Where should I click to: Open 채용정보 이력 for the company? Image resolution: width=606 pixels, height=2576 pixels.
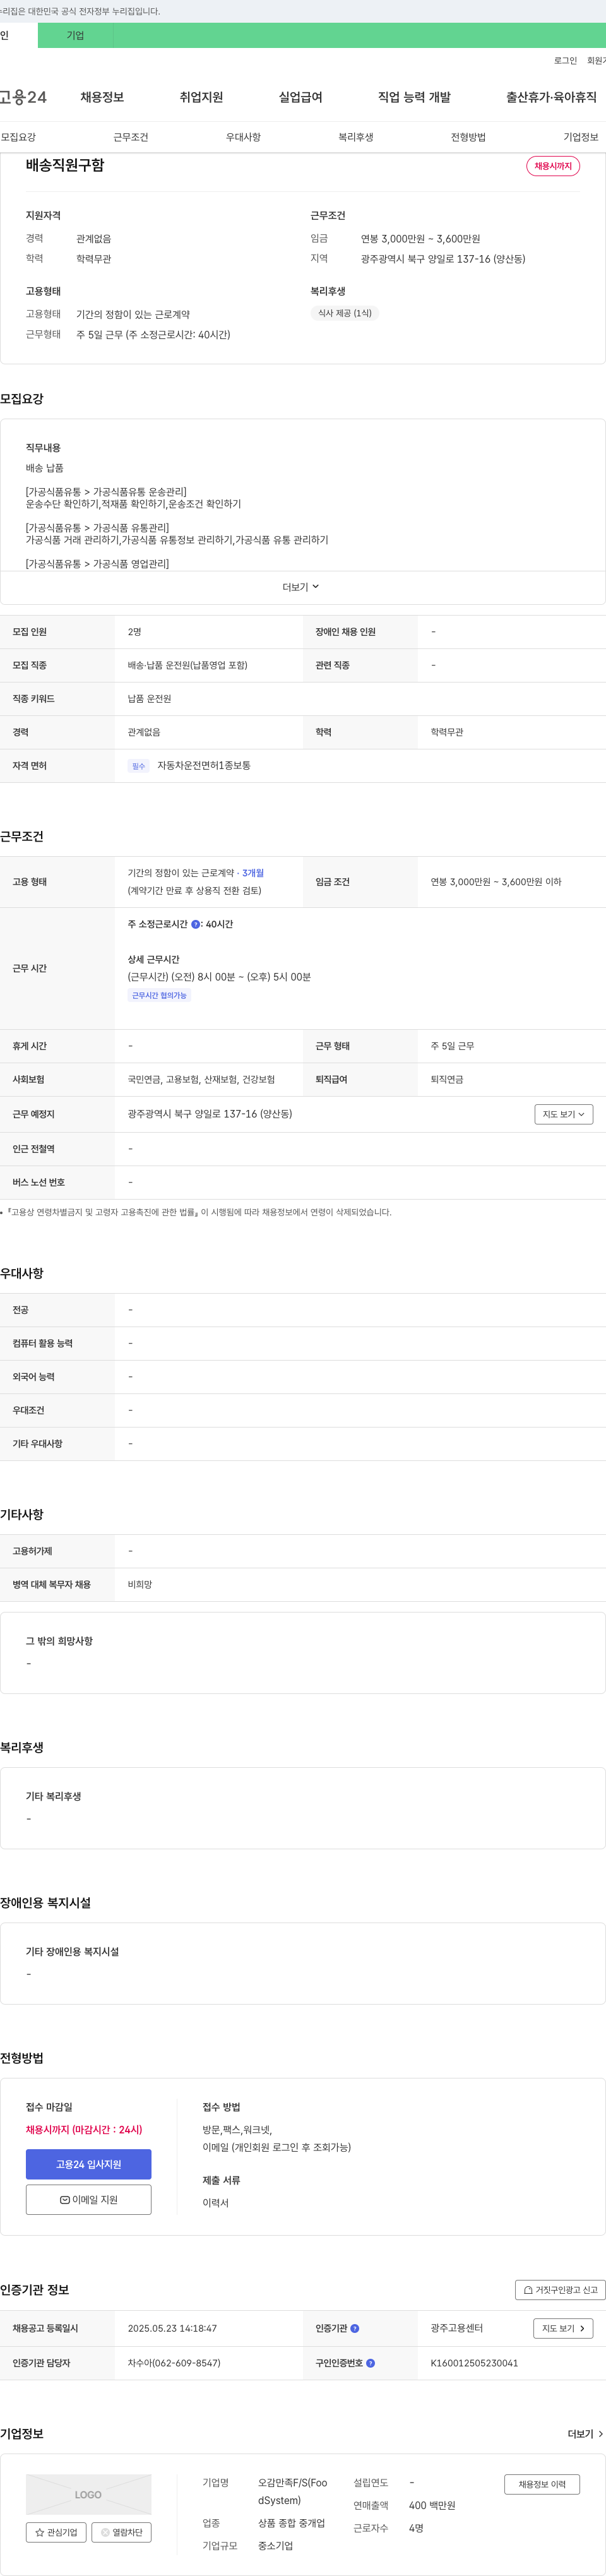point(542,2484)
